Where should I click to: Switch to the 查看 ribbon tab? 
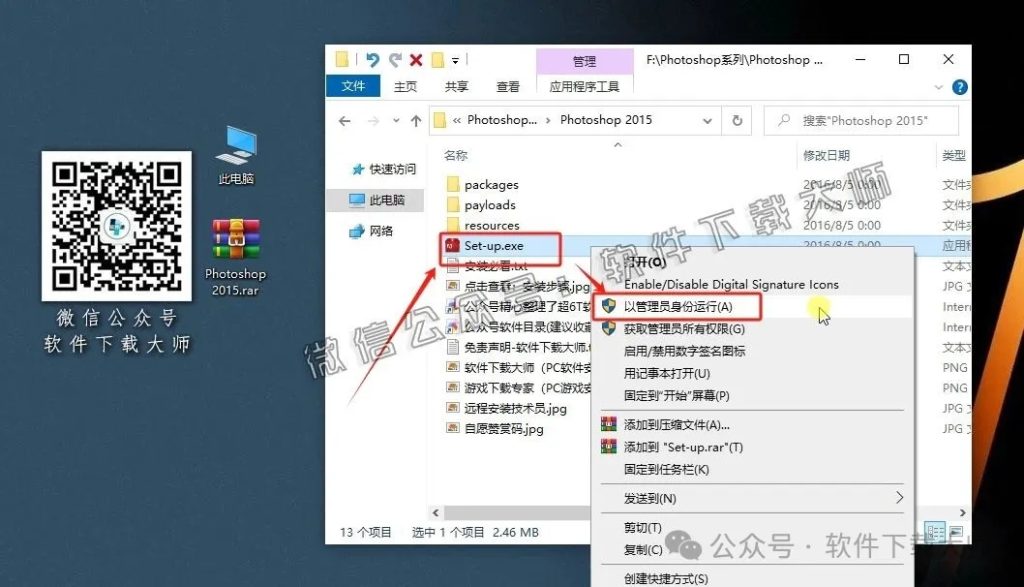[508, 86]
